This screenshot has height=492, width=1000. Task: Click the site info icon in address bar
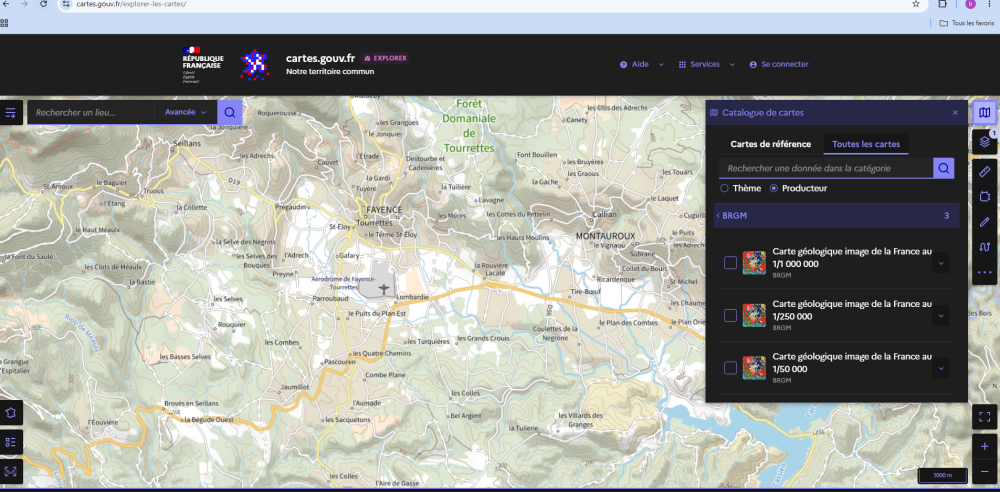pyautogui.click(x=67, y=4)
